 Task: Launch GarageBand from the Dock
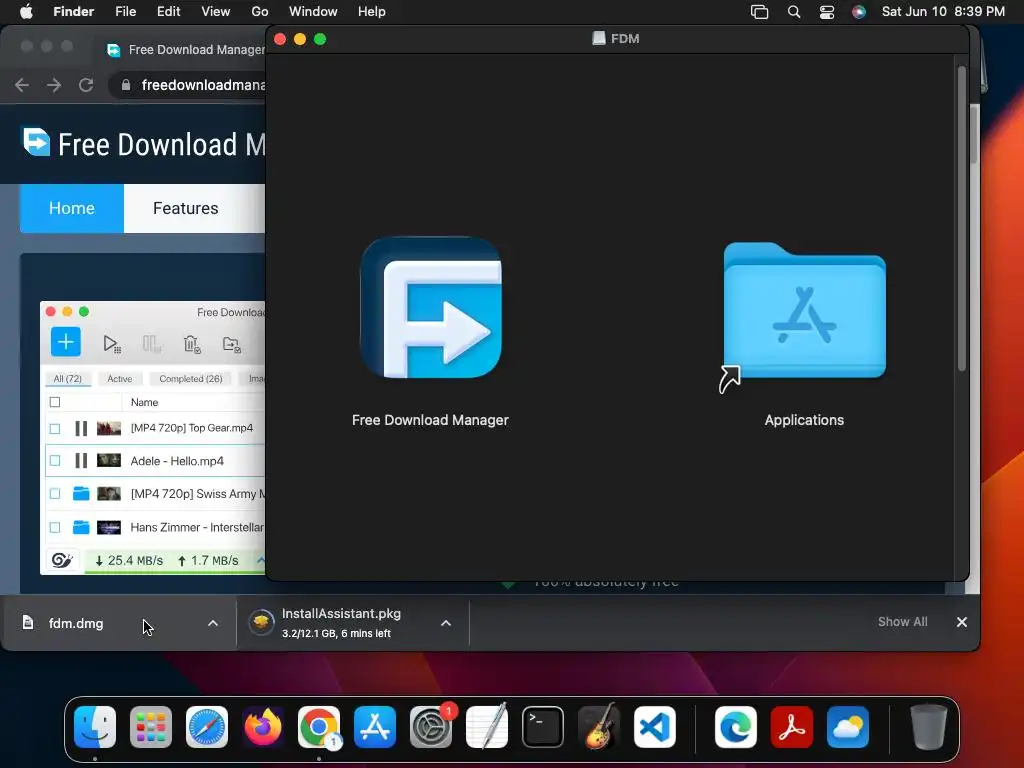tap(599, 727)
